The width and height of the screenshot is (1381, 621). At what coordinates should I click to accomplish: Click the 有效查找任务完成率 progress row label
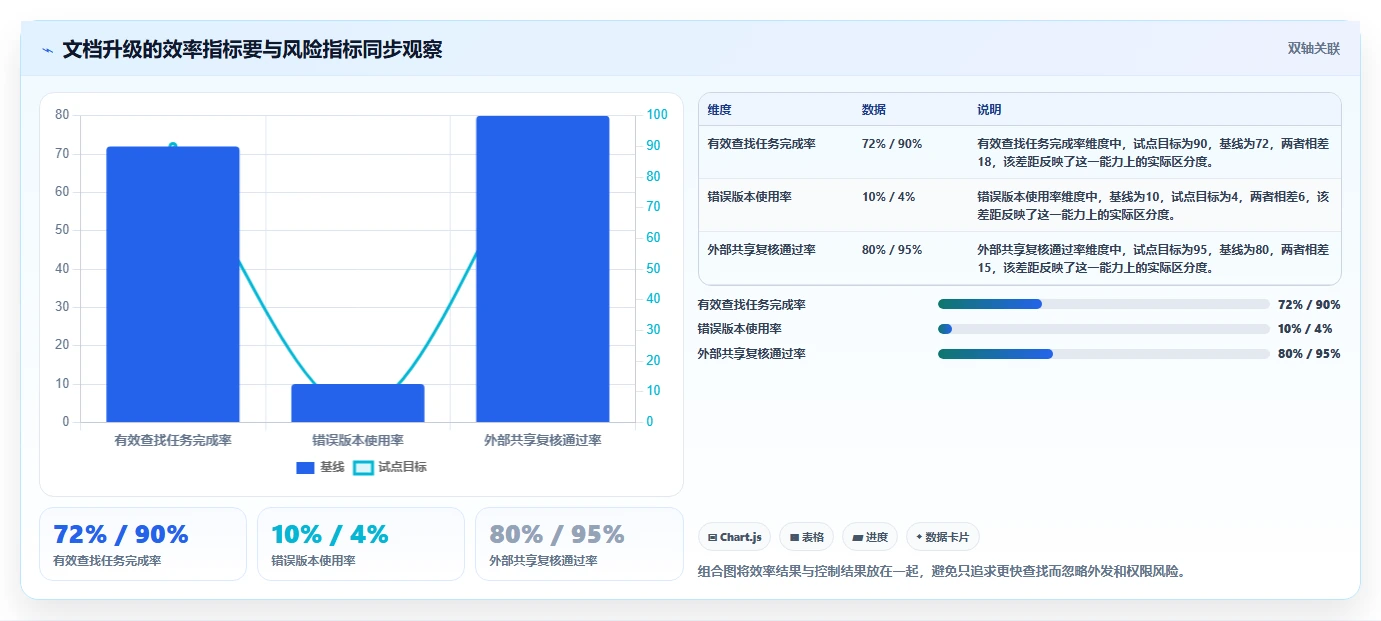tap(751, 305)
